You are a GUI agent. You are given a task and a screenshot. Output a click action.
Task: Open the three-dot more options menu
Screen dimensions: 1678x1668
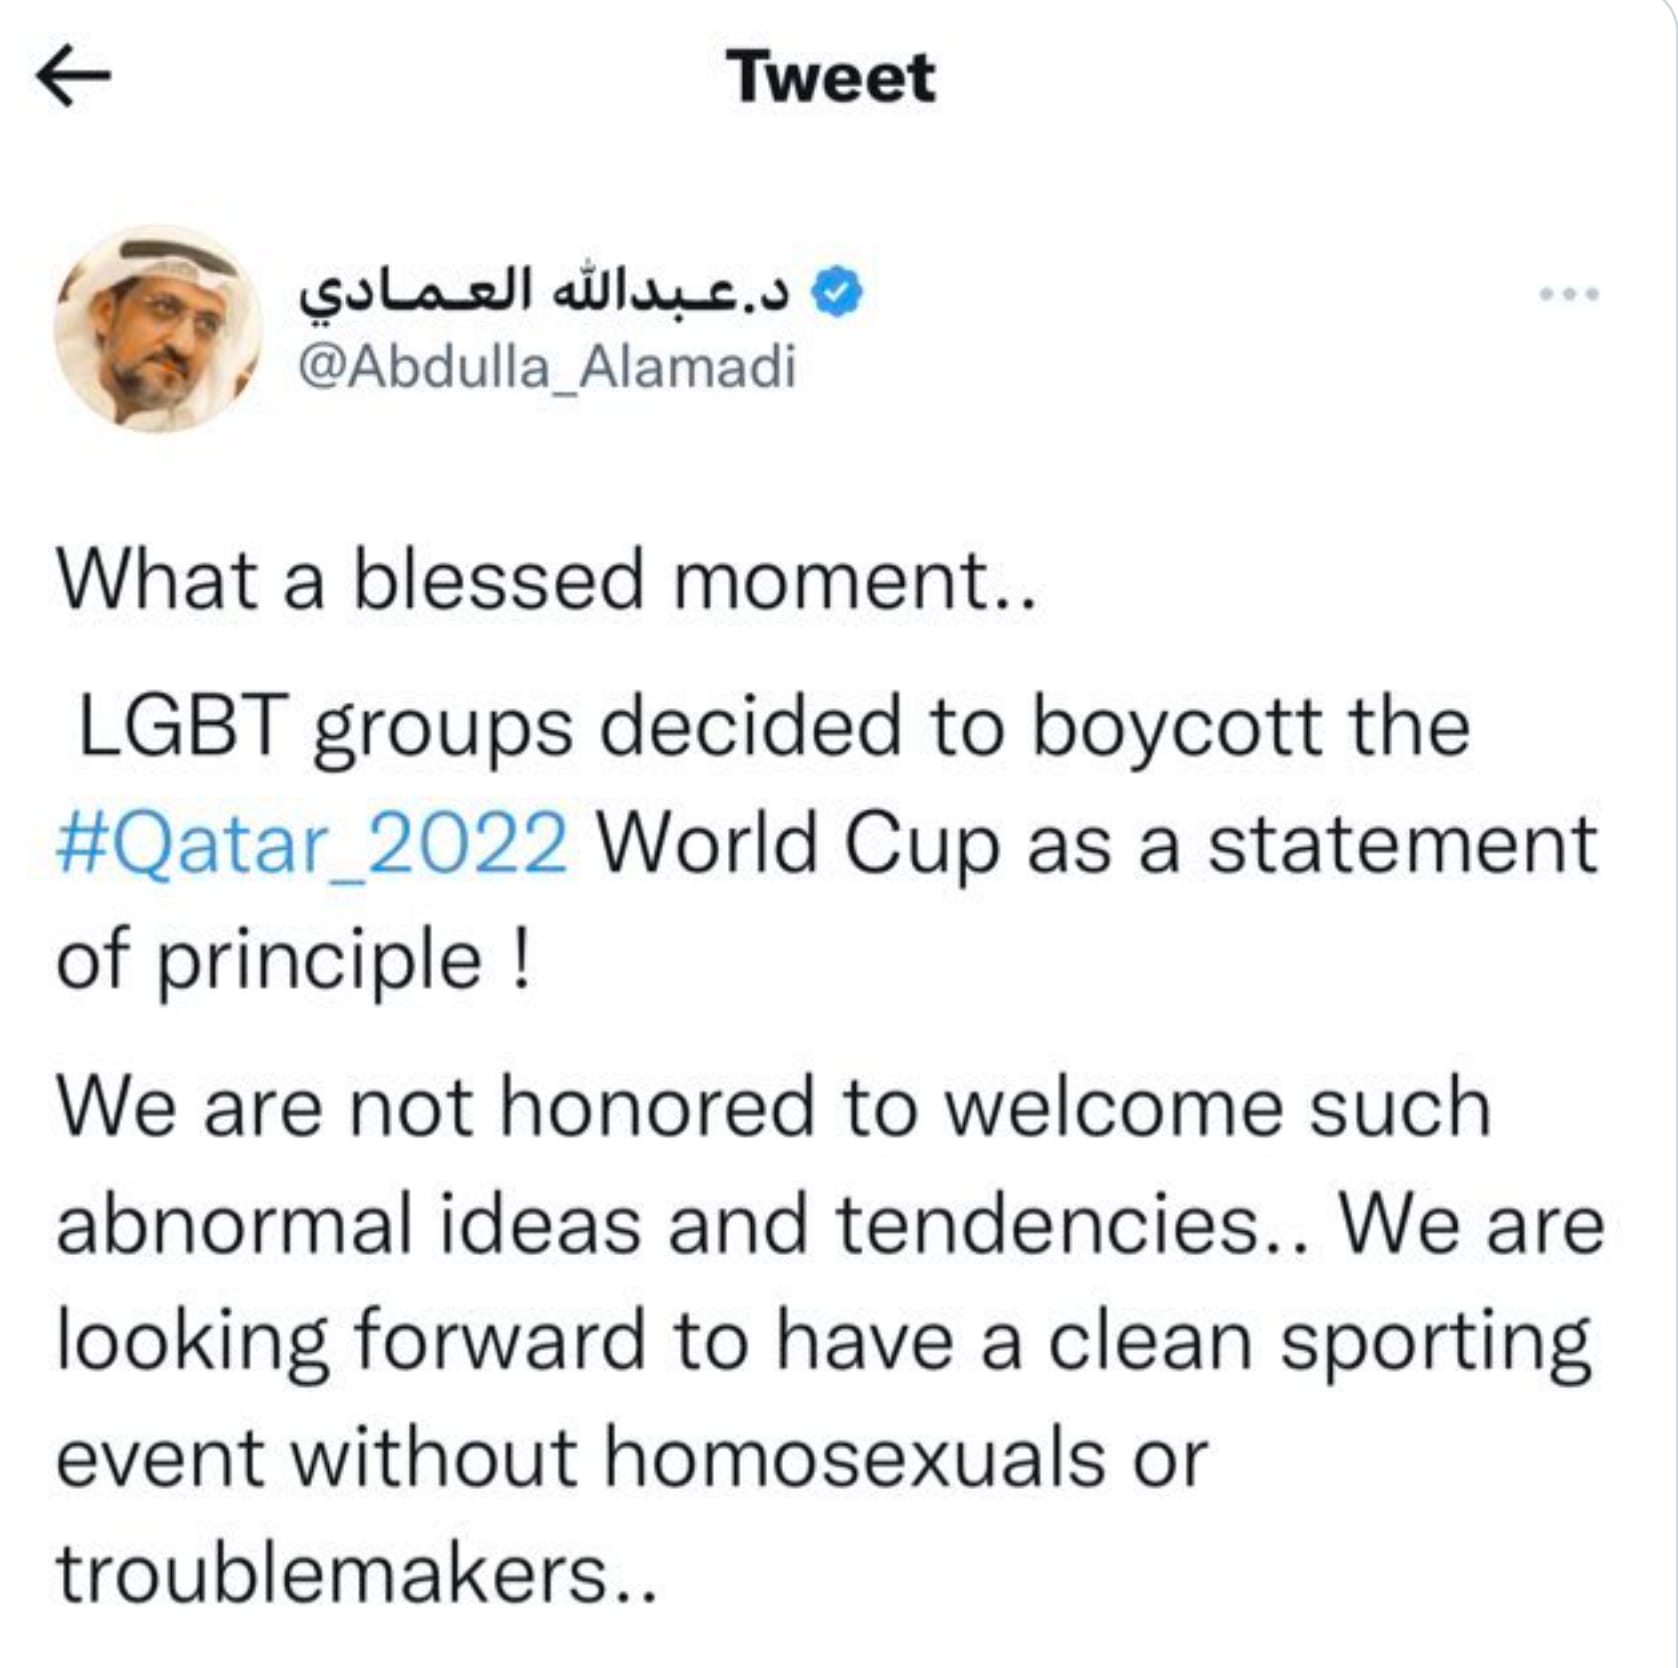pyautogui.click(x=1570, y=294)
